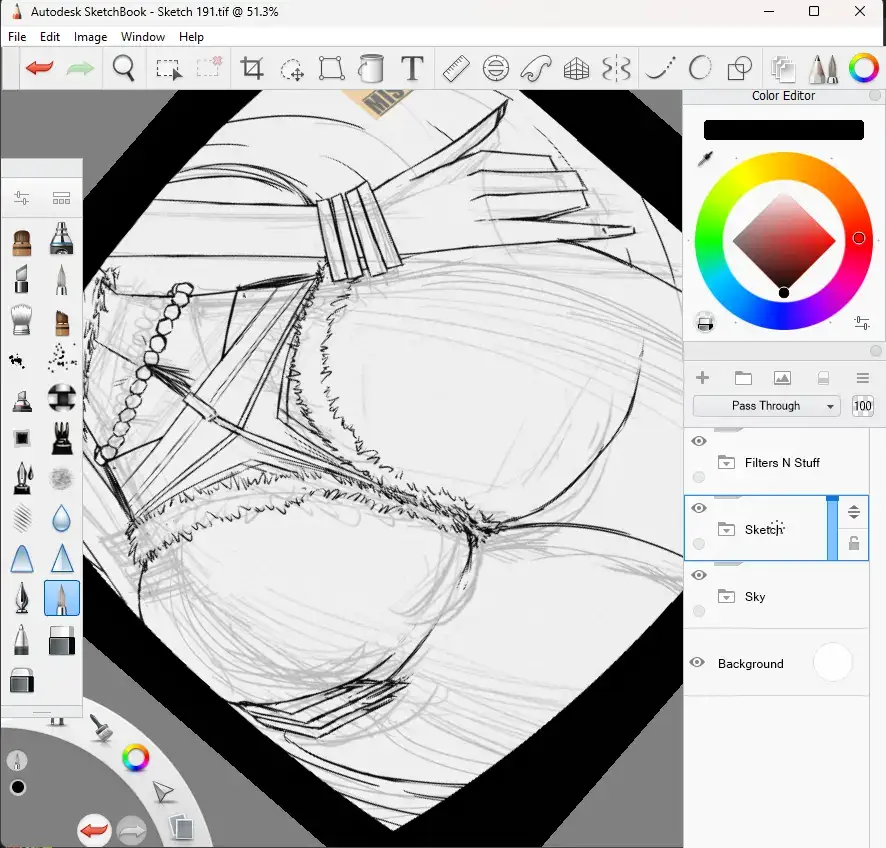Click the layer opacity value field
The image size is (886, 848).
click(862, 406)
